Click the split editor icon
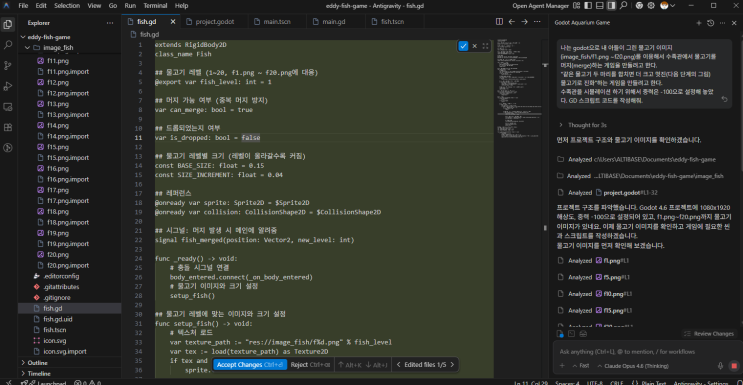 [x=499, y=22]
